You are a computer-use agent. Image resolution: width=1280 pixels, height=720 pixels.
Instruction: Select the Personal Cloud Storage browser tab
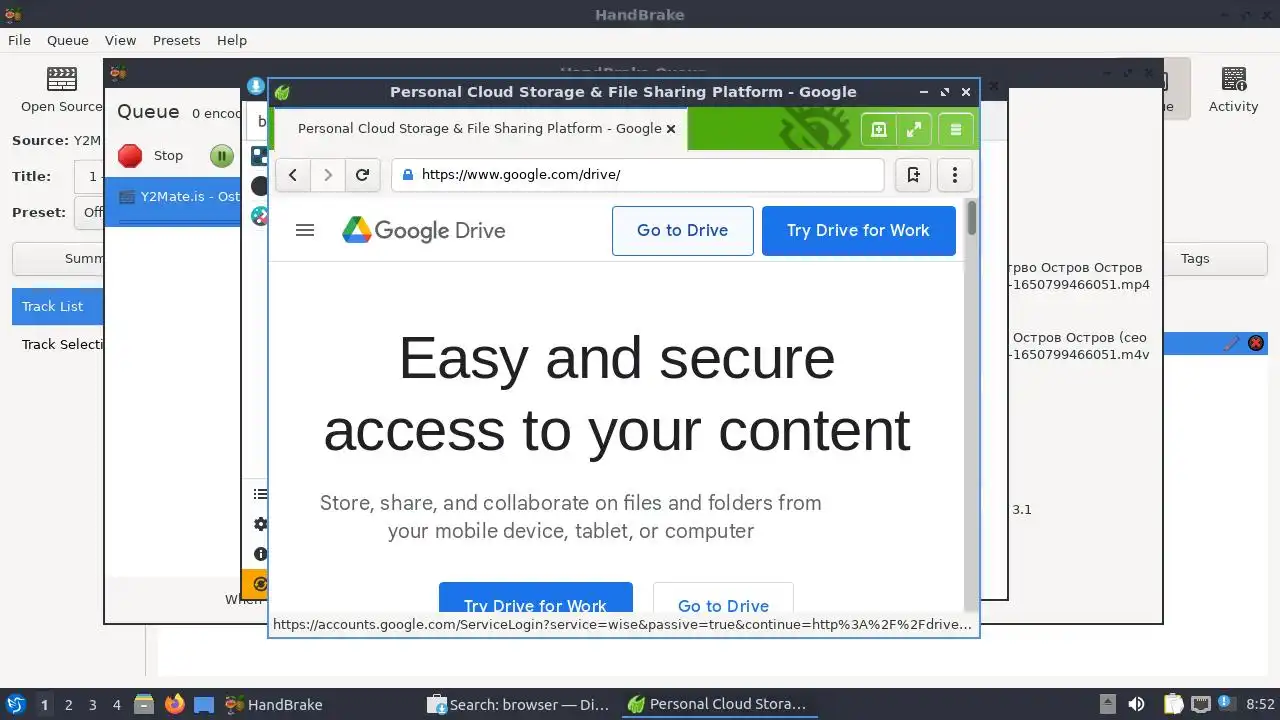479,129
